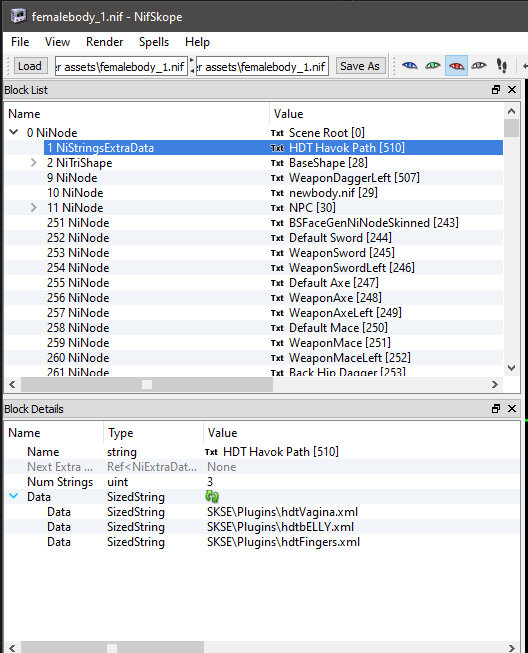Click the Load button
Screen dimensions: 528x653
[x=30, y=66]
